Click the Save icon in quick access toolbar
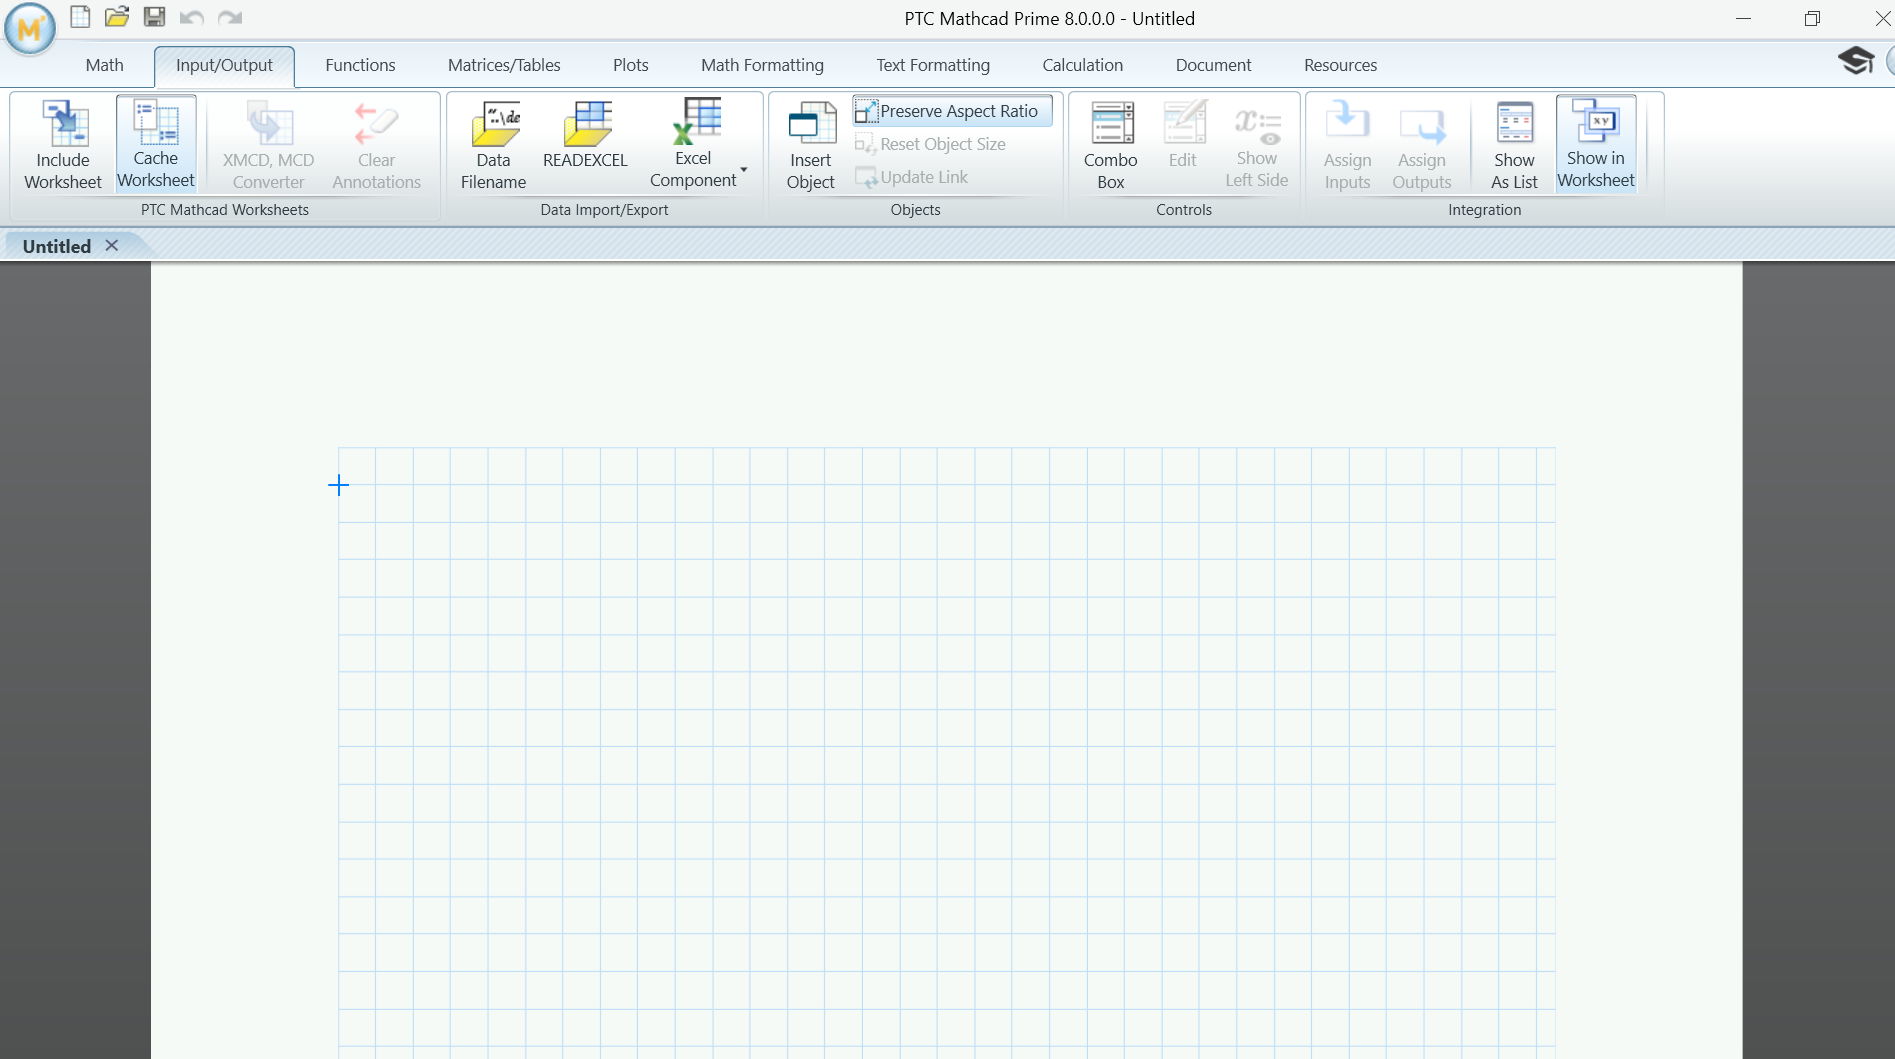Screen dimensions: 1895x1059 pyautogui.click(x=154, y=17)
